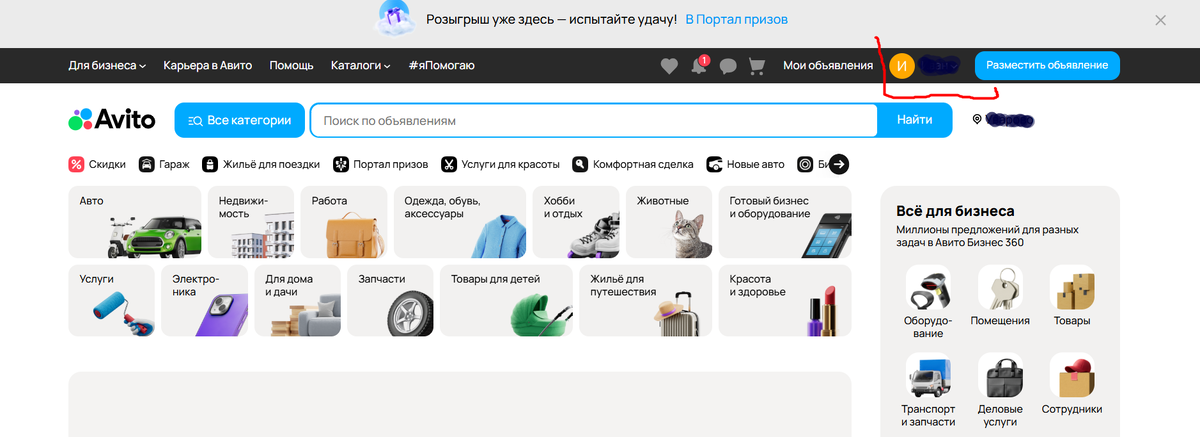Viewport: 1200px width, 437px height.
Task: Open Жильё для поездки shortcut
Action: pyautogui.click(x=261, y=164)
